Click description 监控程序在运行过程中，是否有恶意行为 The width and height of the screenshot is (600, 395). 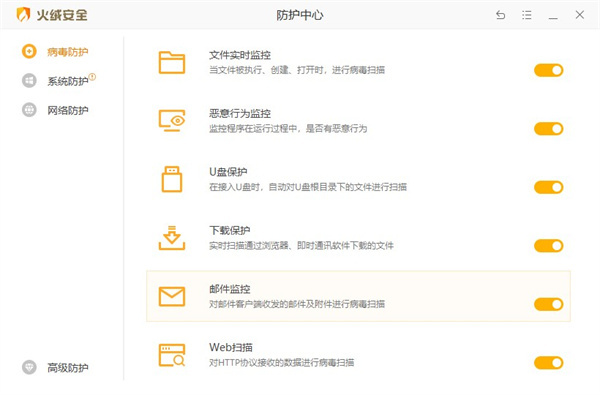pyautogui.click(x=288, y=129)
